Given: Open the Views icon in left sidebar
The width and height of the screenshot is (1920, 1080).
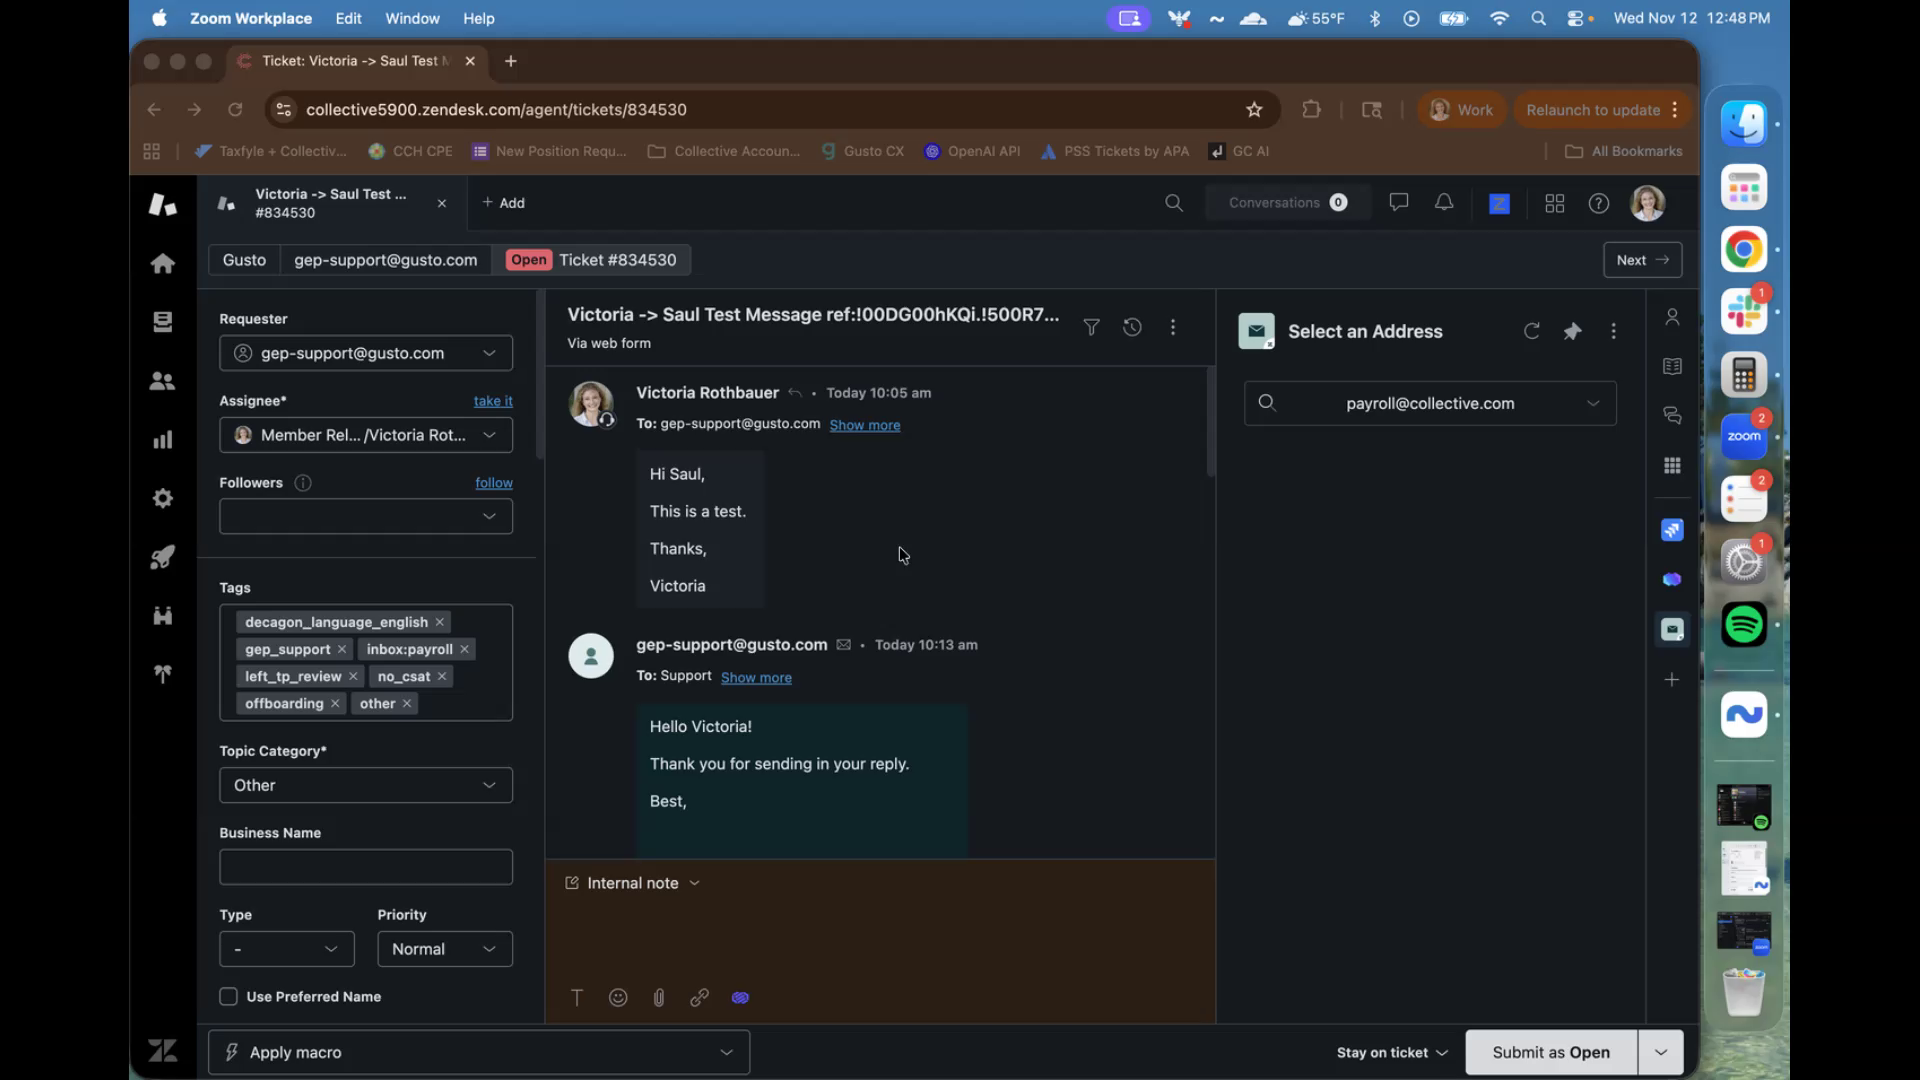Looking at the screenshot, I should (x=162, y=322).
